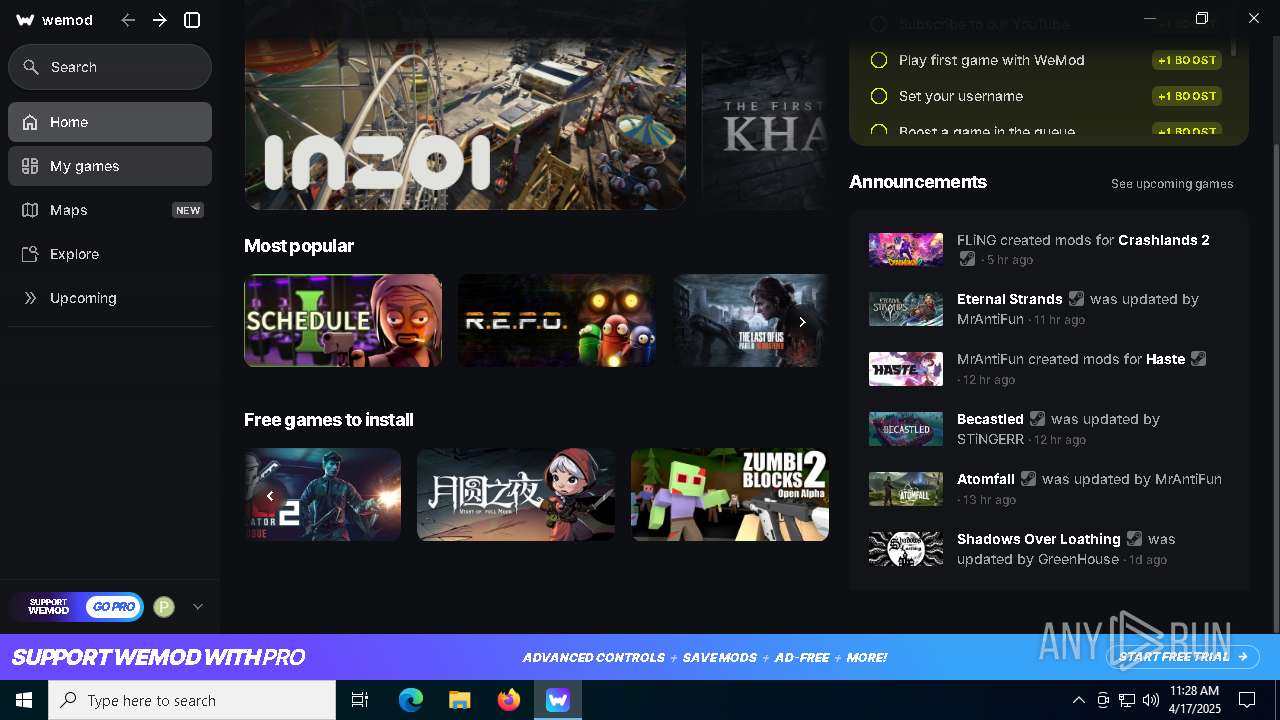Launch Firefox from the taskbar
Viewport: 1280px width, 720px height.
point(509,700)
